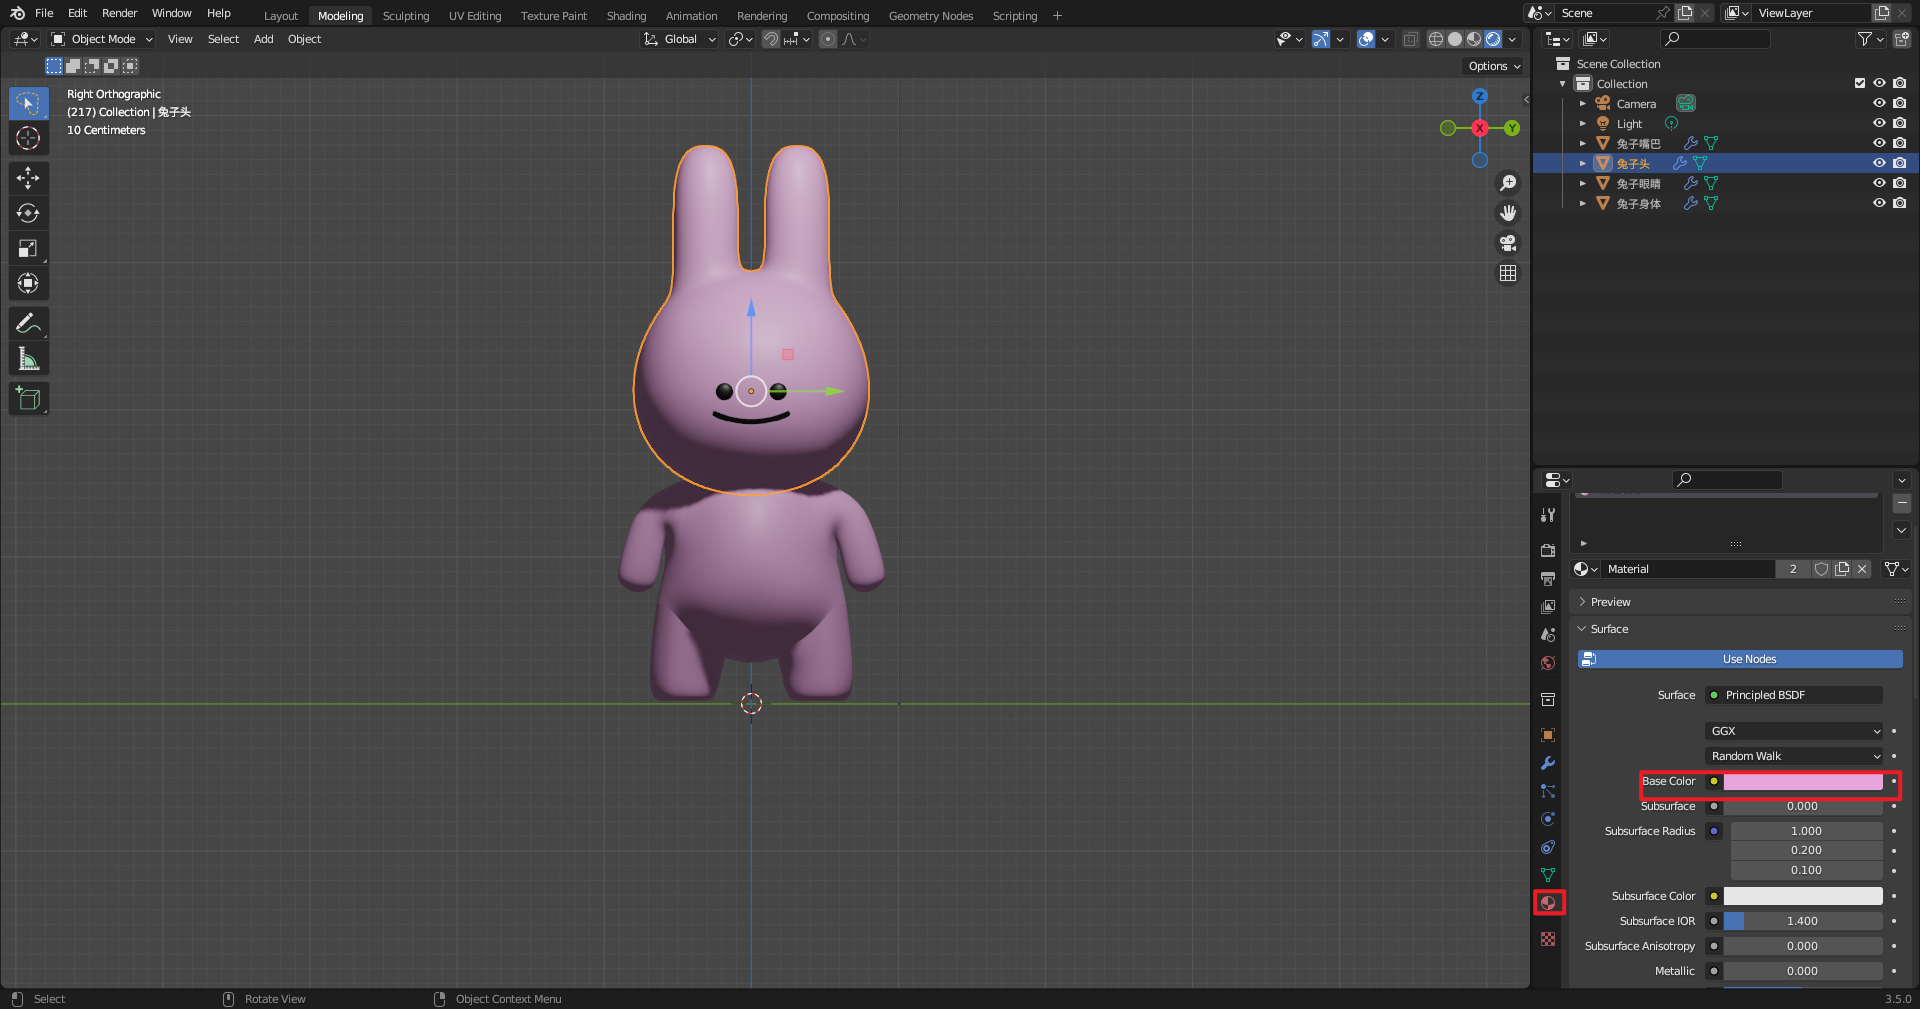The height and width of the screenshot is (1009, 1920).
Task: Toggle proportional editing in the header
Action: tap(828, 39)
